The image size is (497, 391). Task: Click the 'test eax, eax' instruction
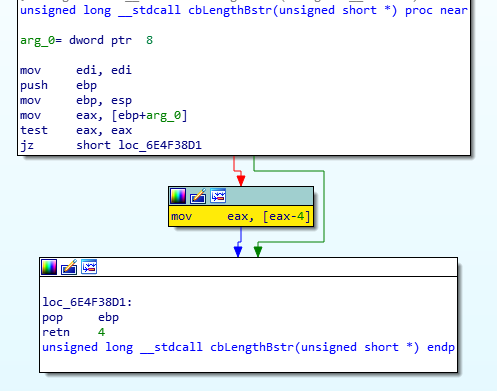coord(76,130)
